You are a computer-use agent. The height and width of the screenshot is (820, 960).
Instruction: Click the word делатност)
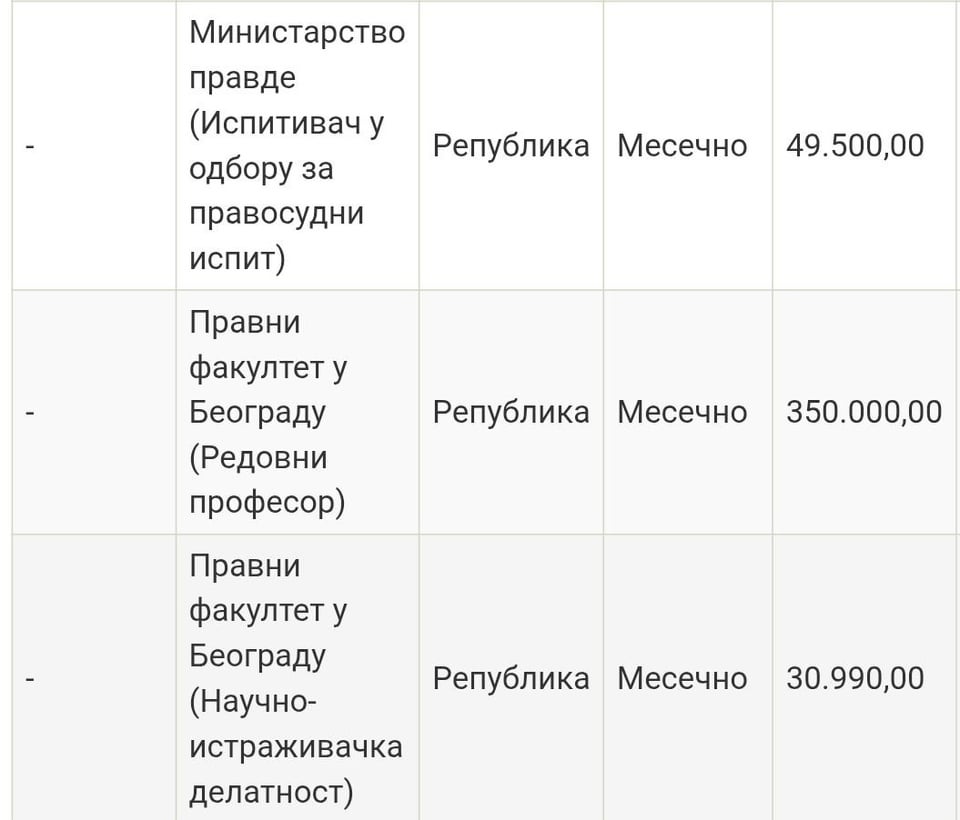point(271,792)
